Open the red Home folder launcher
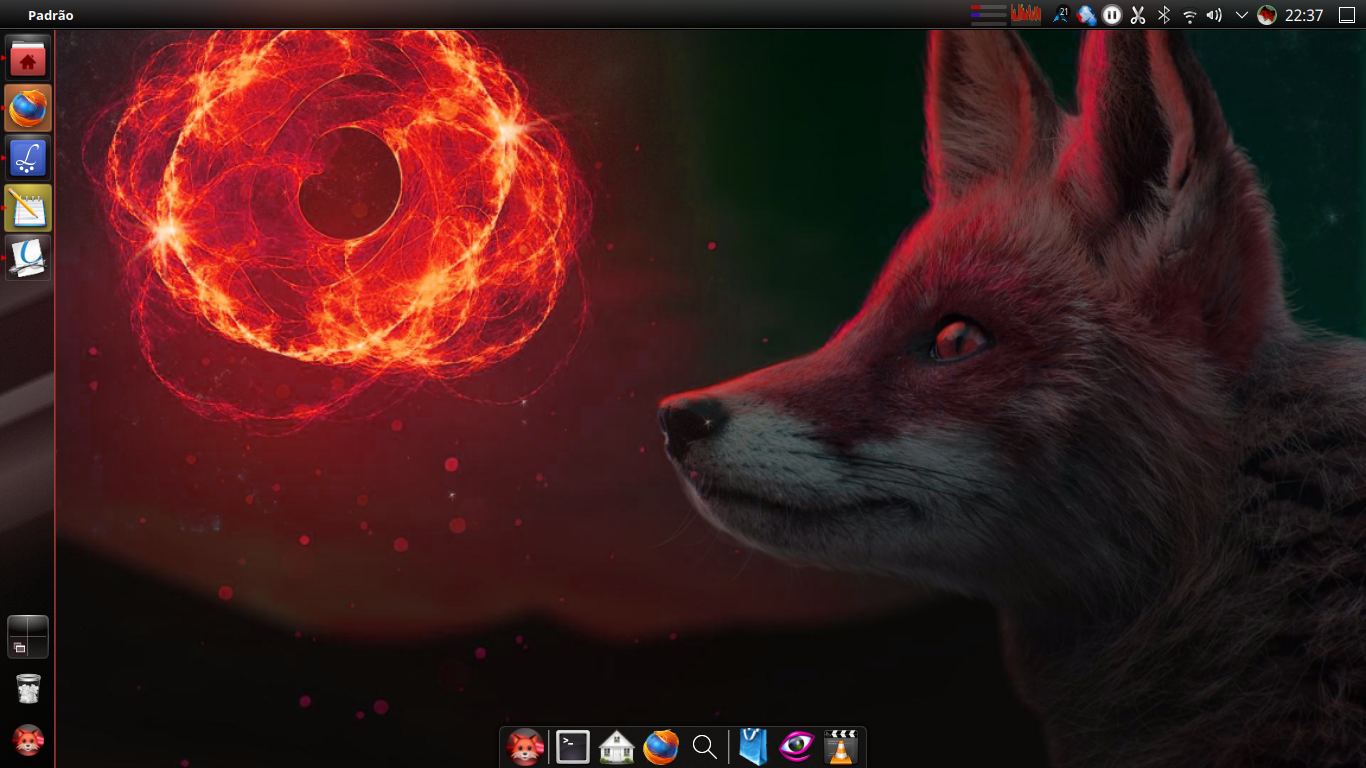 [28, 58]
